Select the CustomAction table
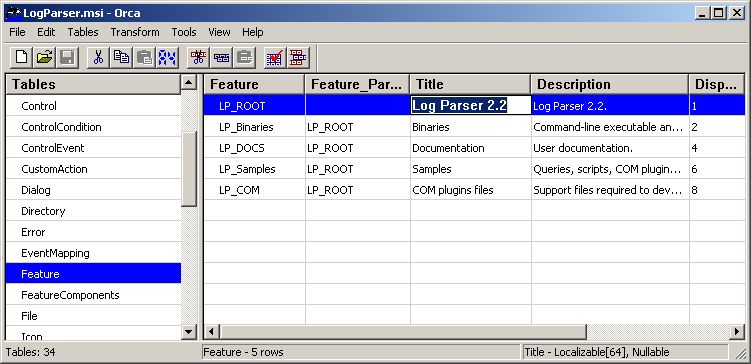The width and height of the screenshot is (751, 364). pyautogui.click(x=93, y=169)
